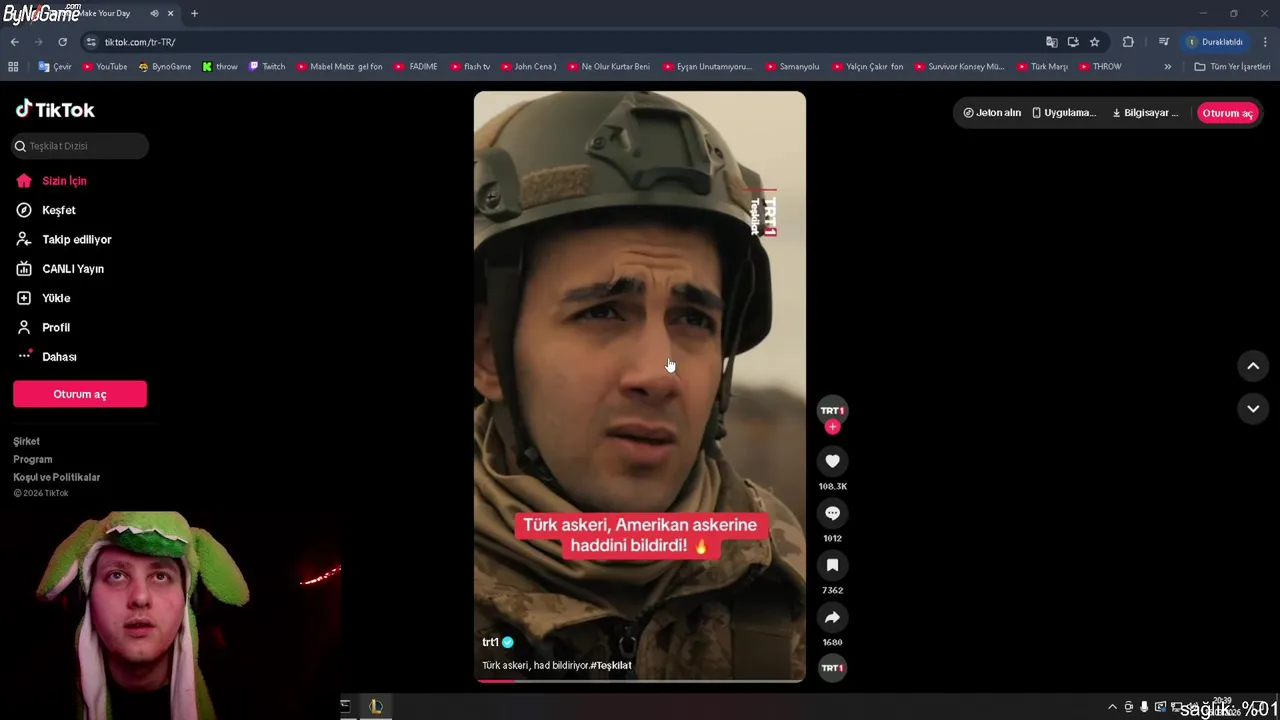Click the #Teşkilat hashtag

pyautogui.click(x=611, y=665)
